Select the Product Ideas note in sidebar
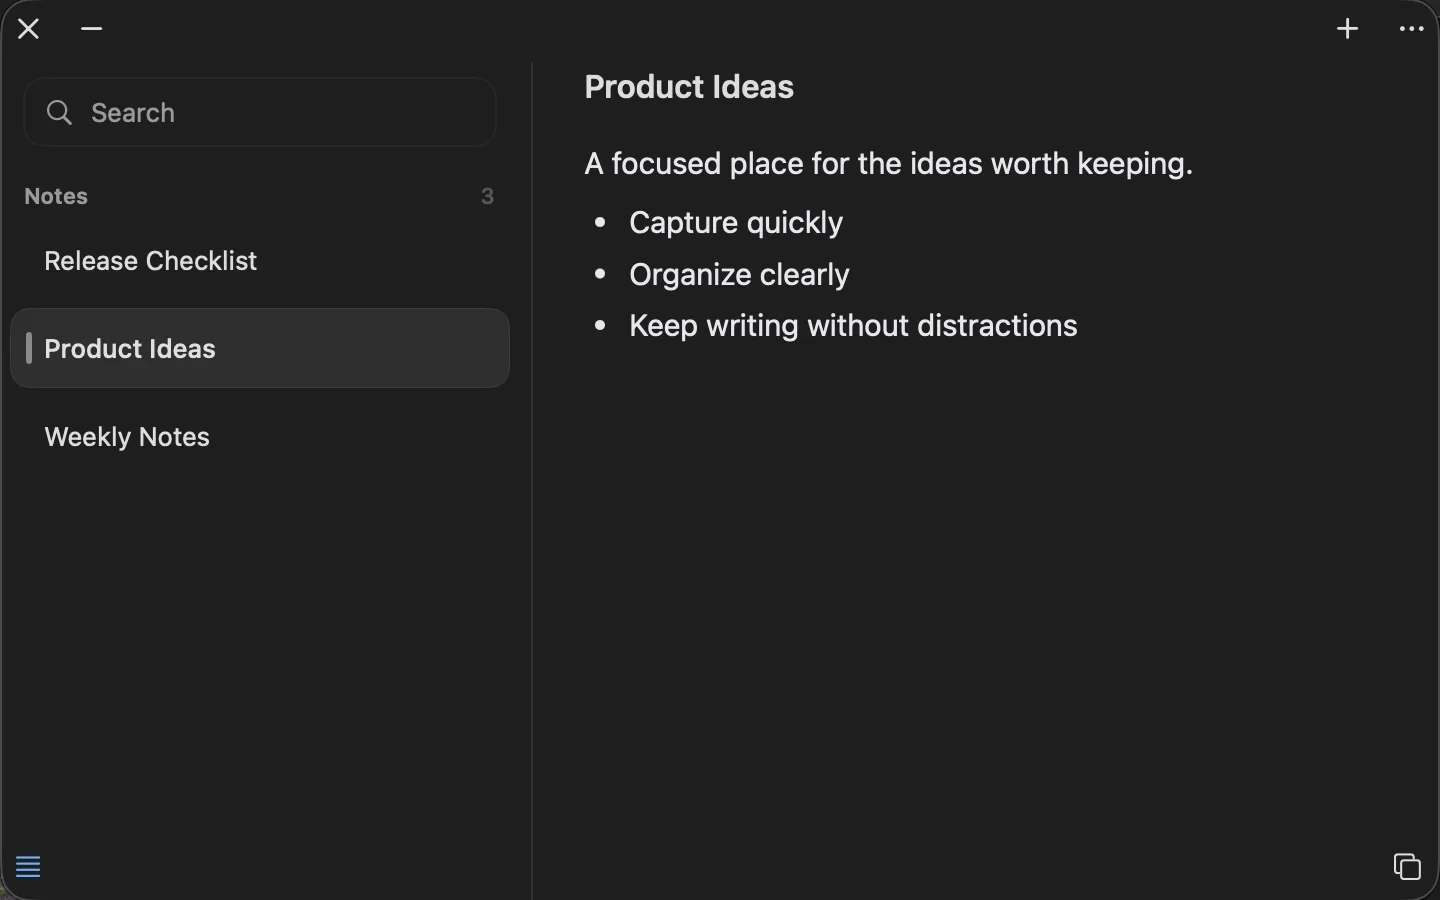The height and width of the screenshot is (900, 1440). pyautogui.click(x=260, y=348)
